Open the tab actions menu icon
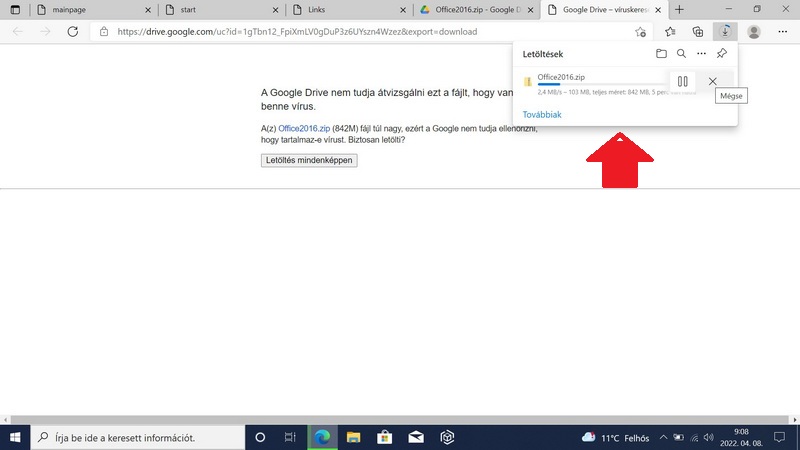The width and height of the screenshot is (800, 450). (15, 10)
